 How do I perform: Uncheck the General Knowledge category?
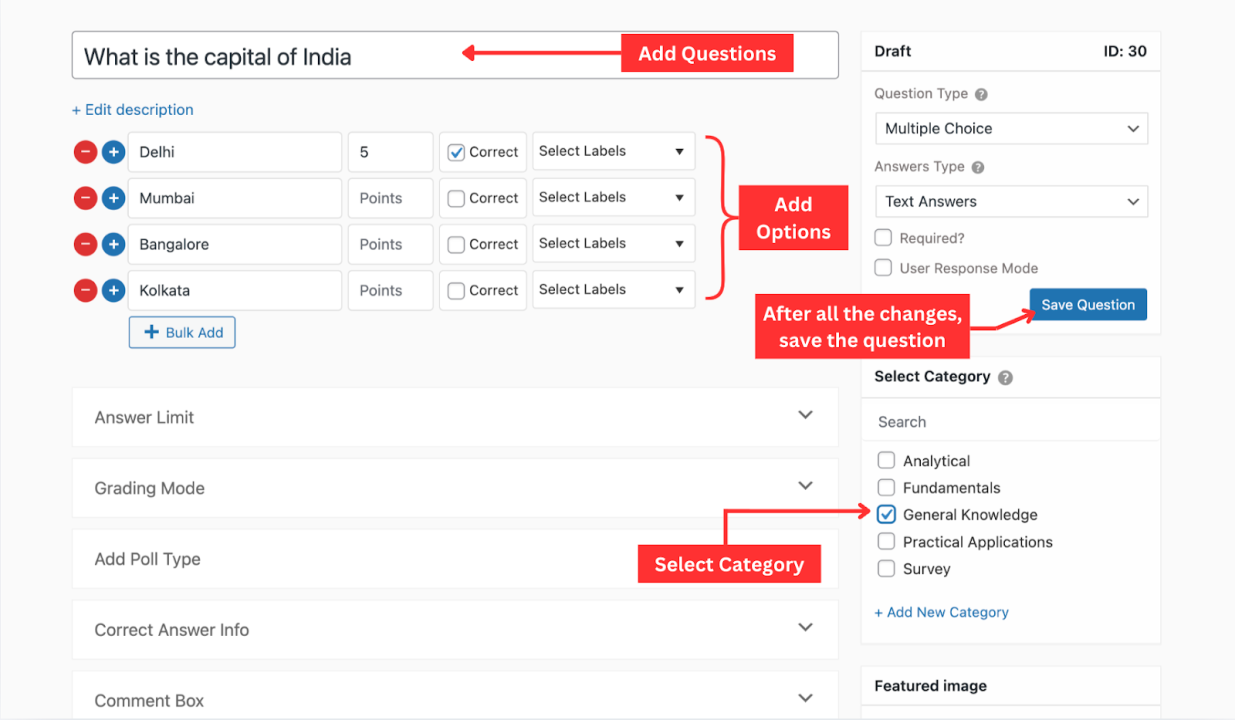click(886, 514)
